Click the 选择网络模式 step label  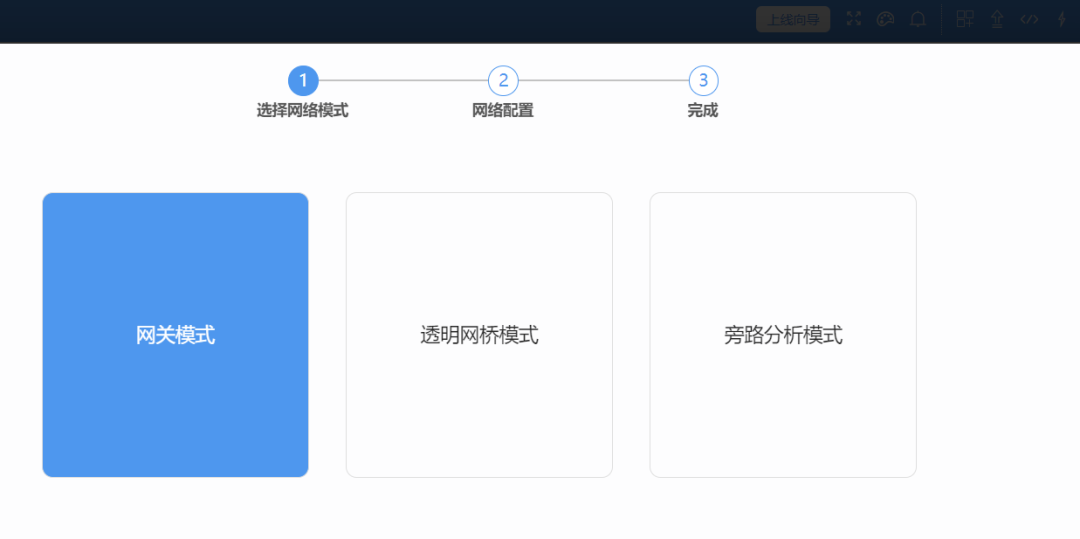tap(302, 111)
